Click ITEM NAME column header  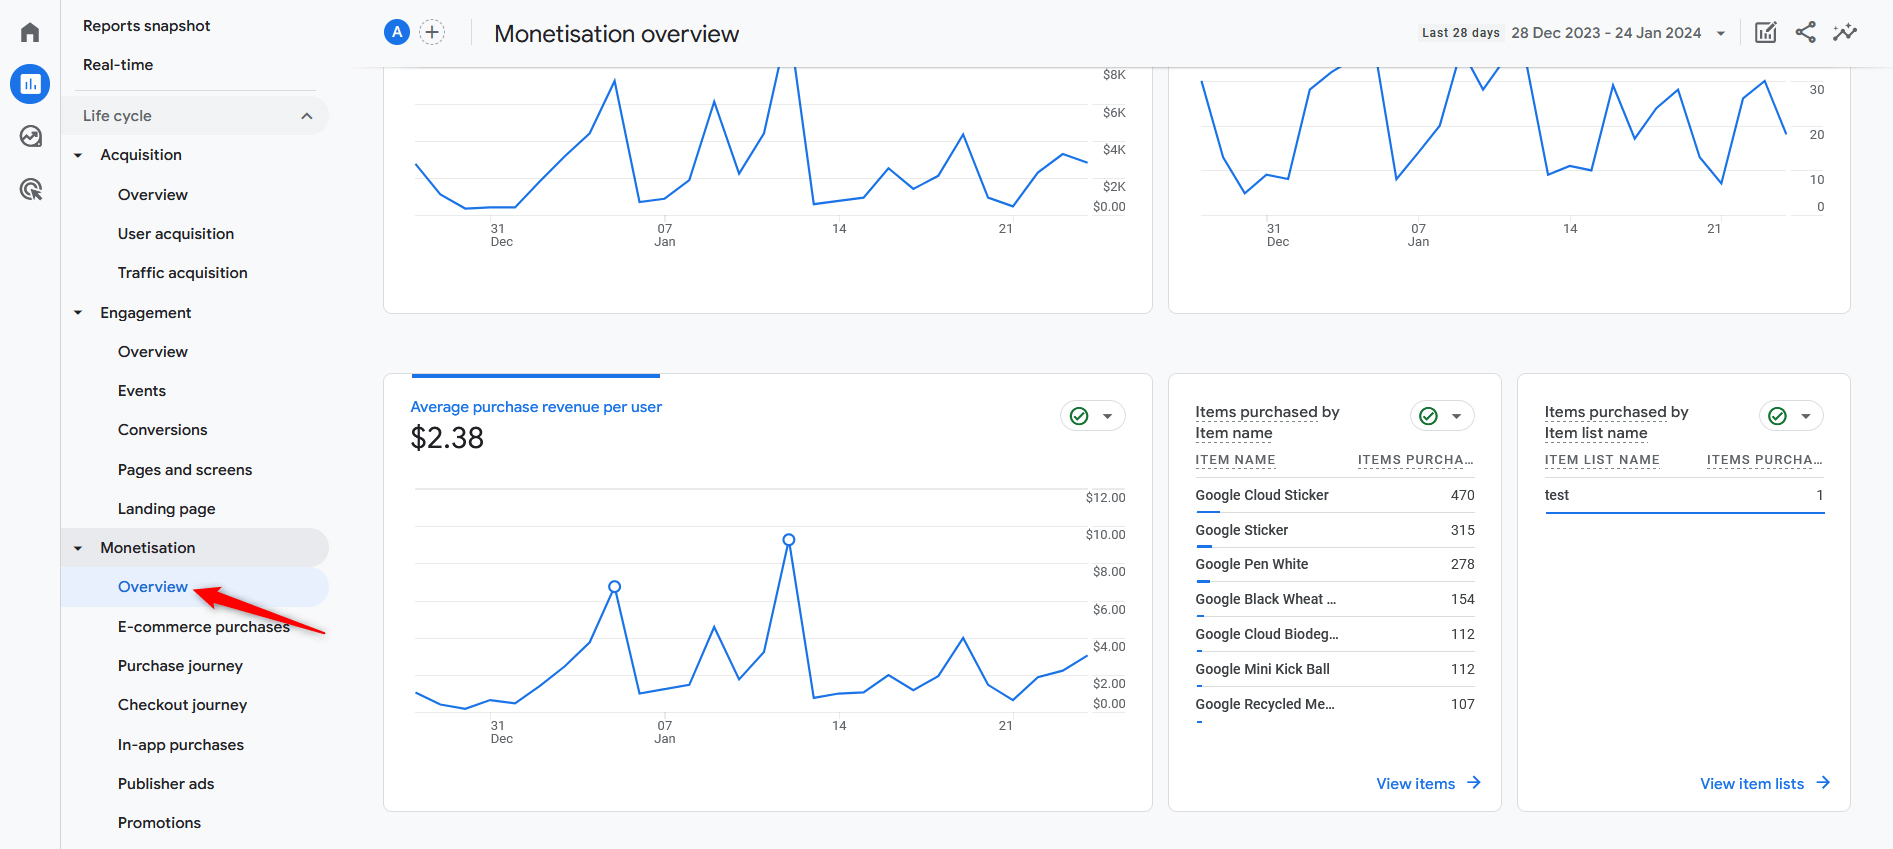(1235, 460)
